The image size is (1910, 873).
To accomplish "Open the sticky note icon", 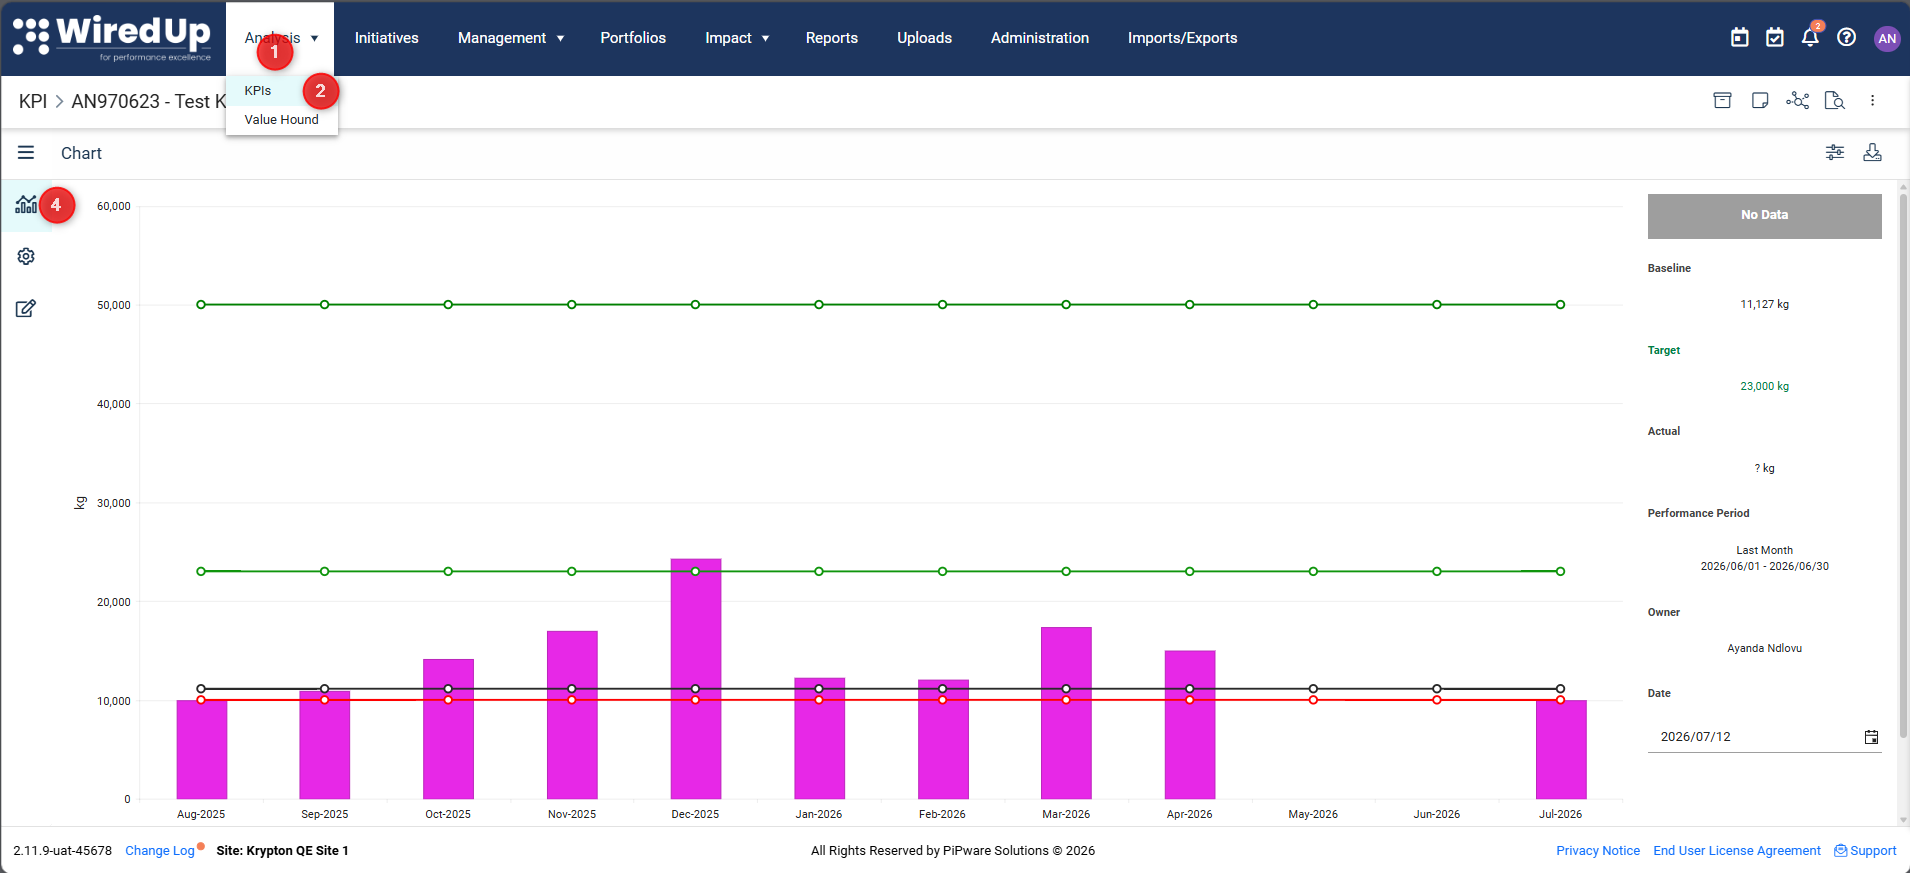I will coord(1760,100).
